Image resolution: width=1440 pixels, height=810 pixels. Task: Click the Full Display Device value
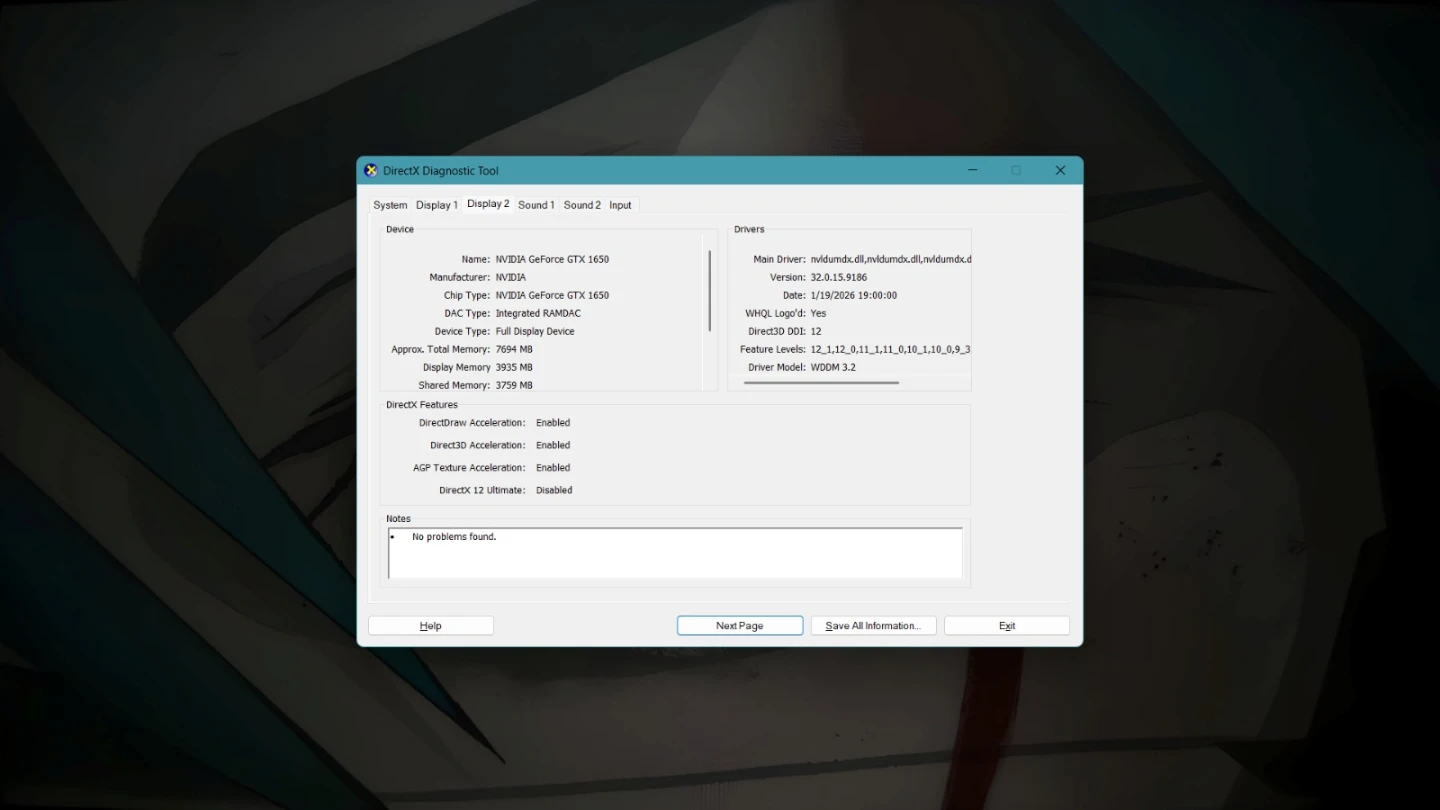[x=535, y=331]
